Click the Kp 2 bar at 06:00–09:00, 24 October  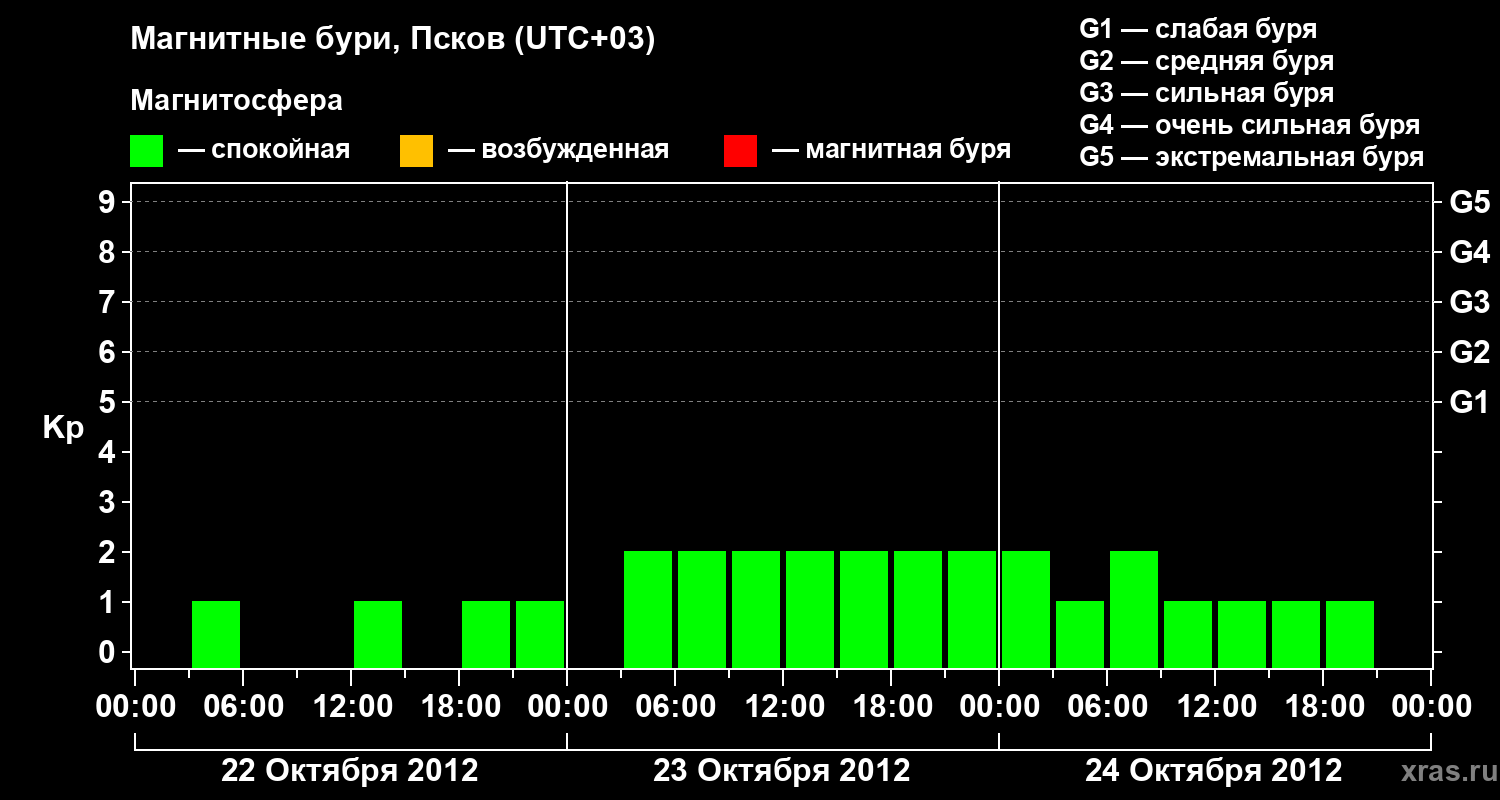pyautogui.click(x=1134, y=609)
